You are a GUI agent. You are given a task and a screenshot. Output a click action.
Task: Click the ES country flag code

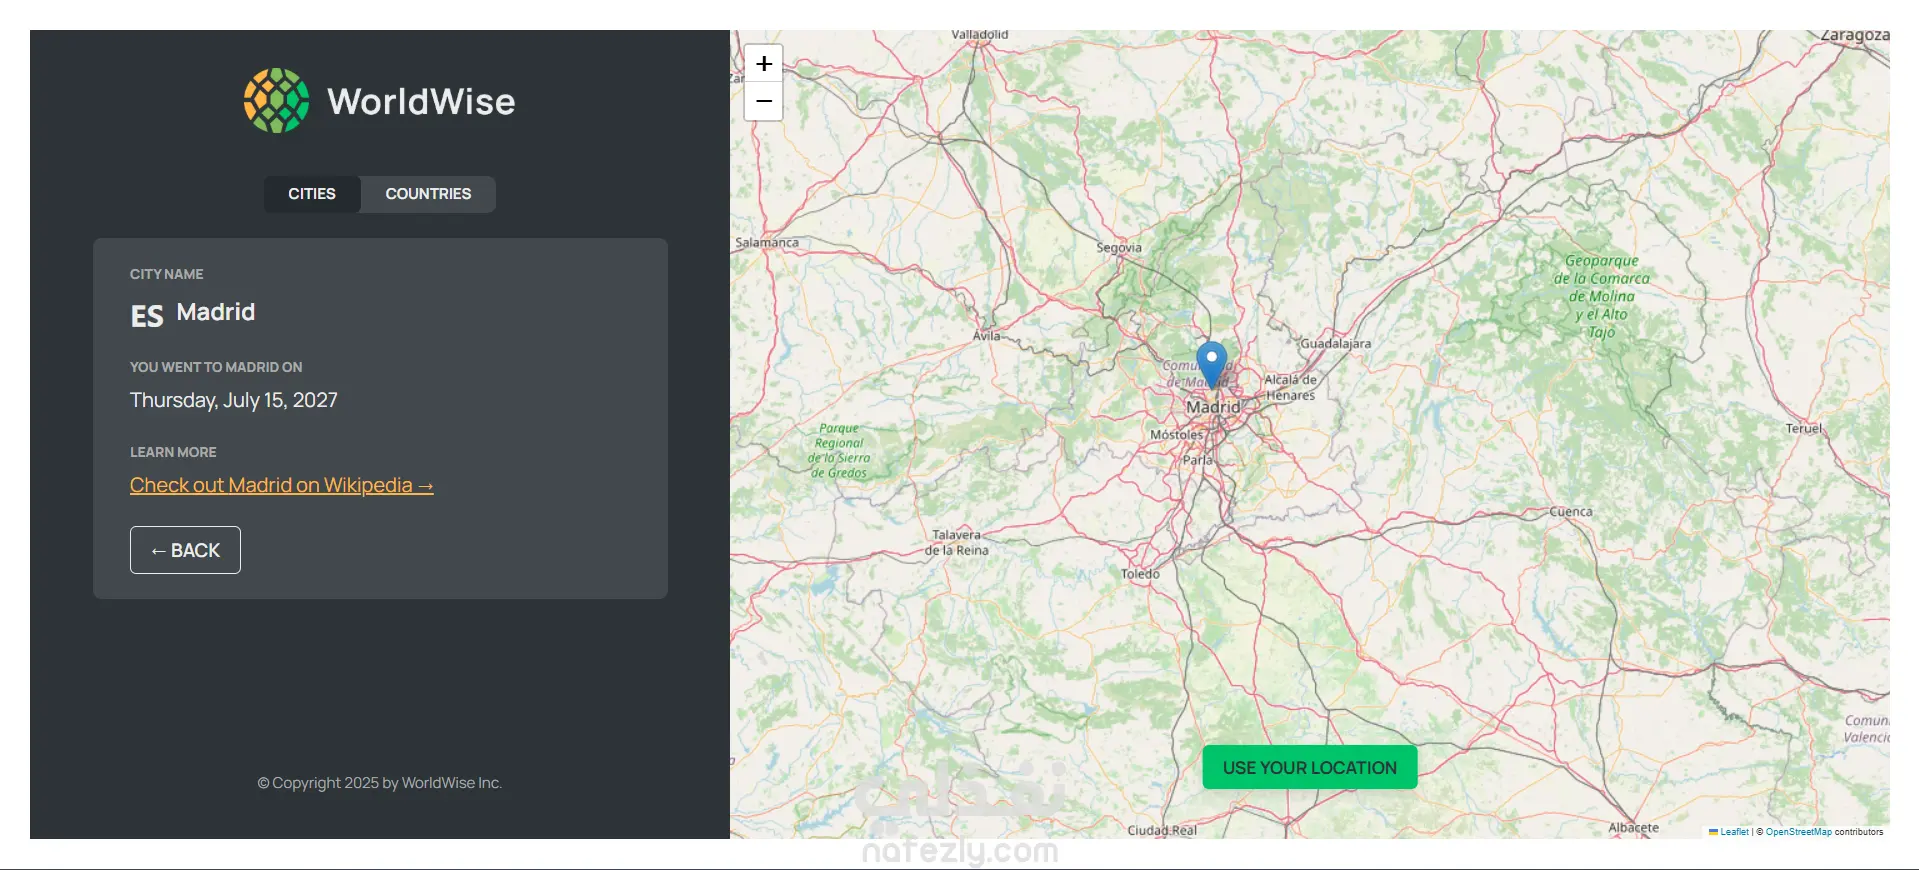[x=147, y=316]
